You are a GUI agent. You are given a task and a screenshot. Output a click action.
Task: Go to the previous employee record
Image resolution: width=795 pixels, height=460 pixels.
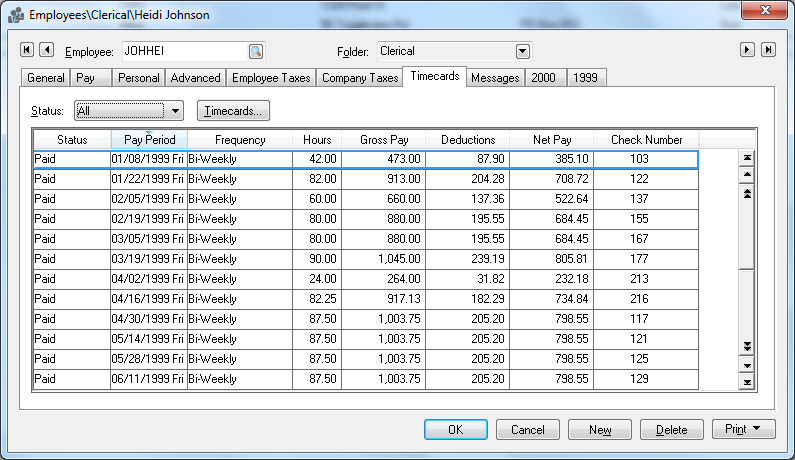pos(47,50)
